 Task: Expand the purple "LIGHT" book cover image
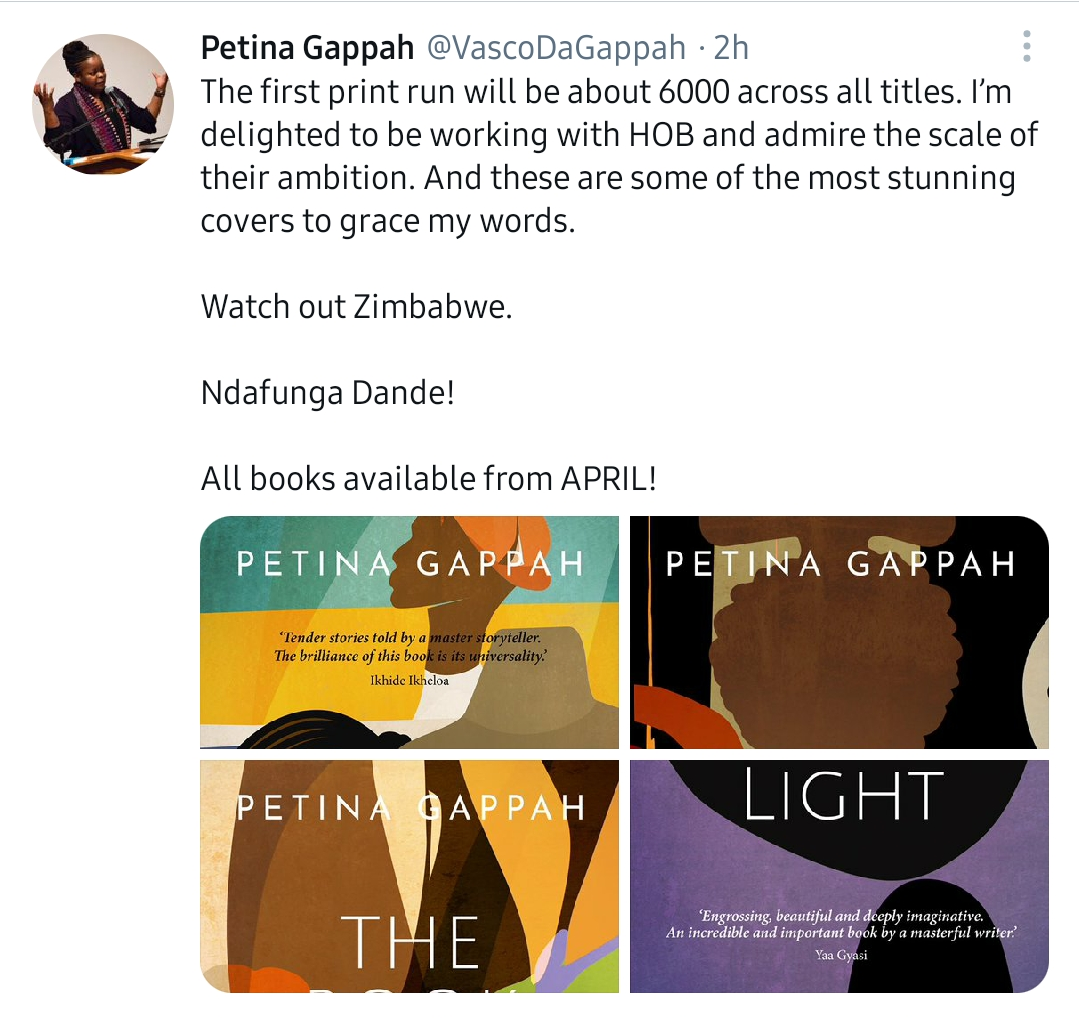point(839,875)
